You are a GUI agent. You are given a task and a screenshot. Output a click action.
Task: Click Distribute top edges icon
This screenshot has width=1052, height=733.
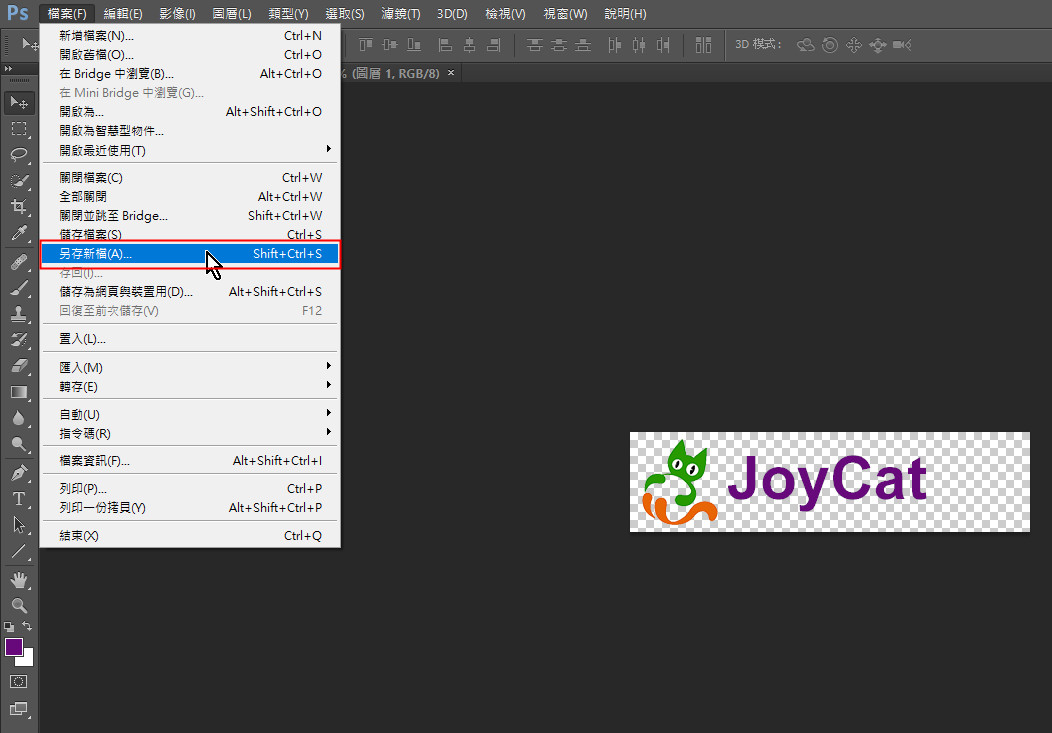[534, 45]
